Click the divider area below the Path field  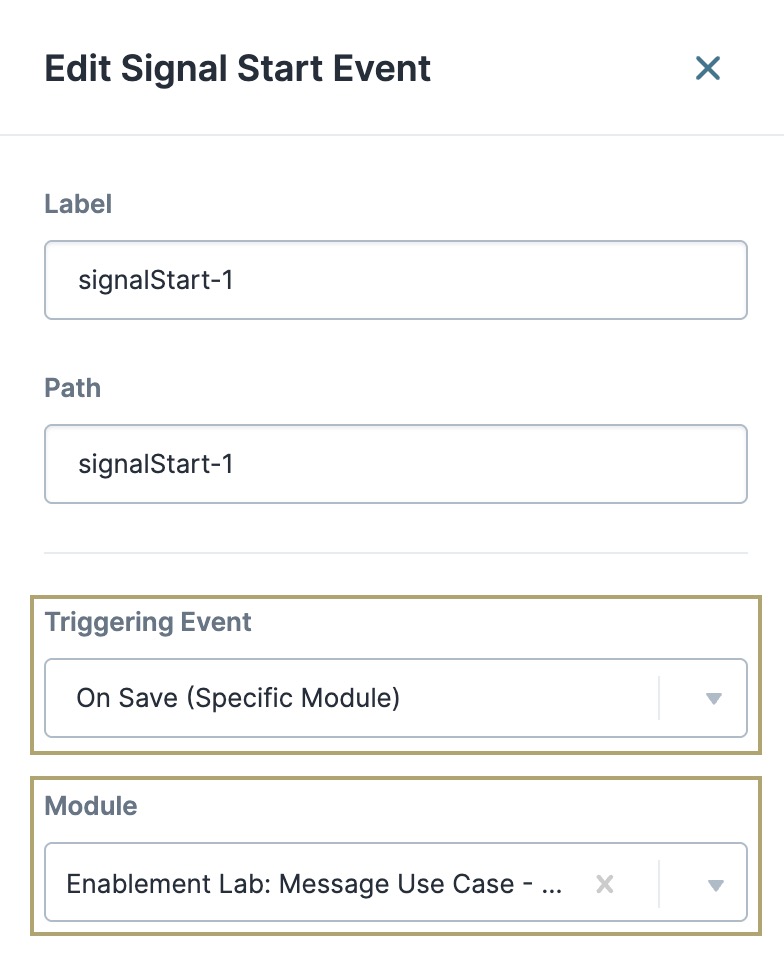pos(395,552)
